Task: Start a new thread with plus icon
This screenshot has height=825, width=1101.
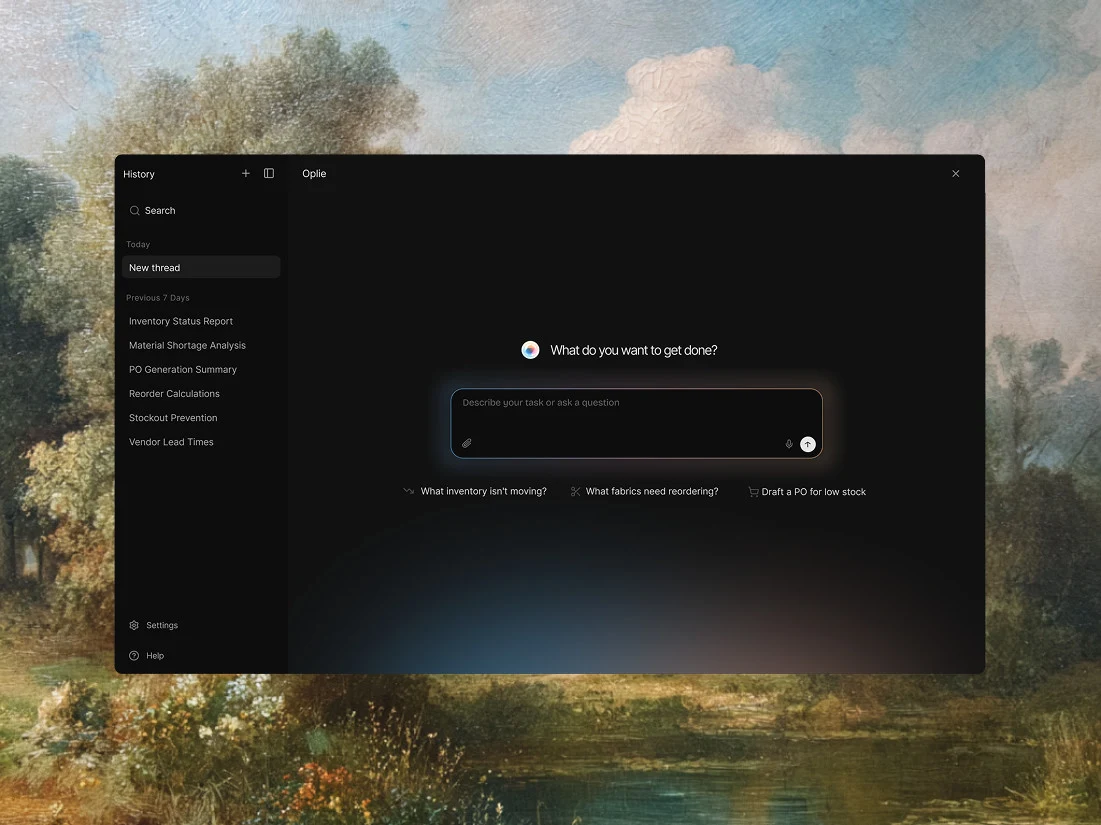Action: pos(246,173)
